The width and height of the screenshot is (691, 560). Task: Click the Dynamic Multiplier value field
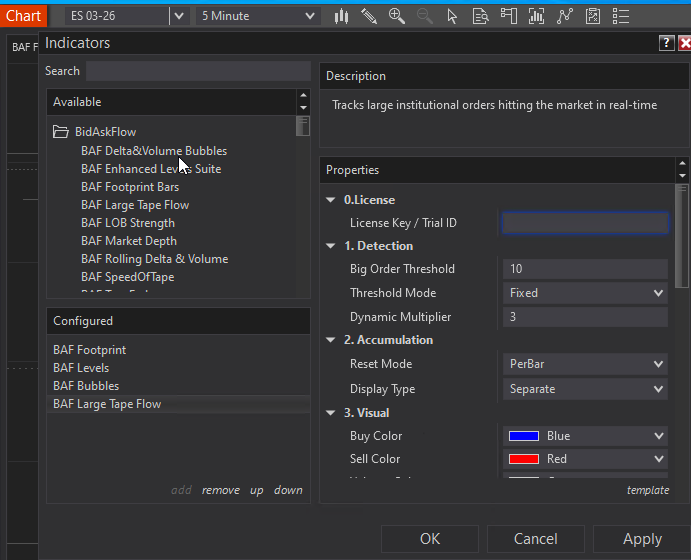[585, 317]
